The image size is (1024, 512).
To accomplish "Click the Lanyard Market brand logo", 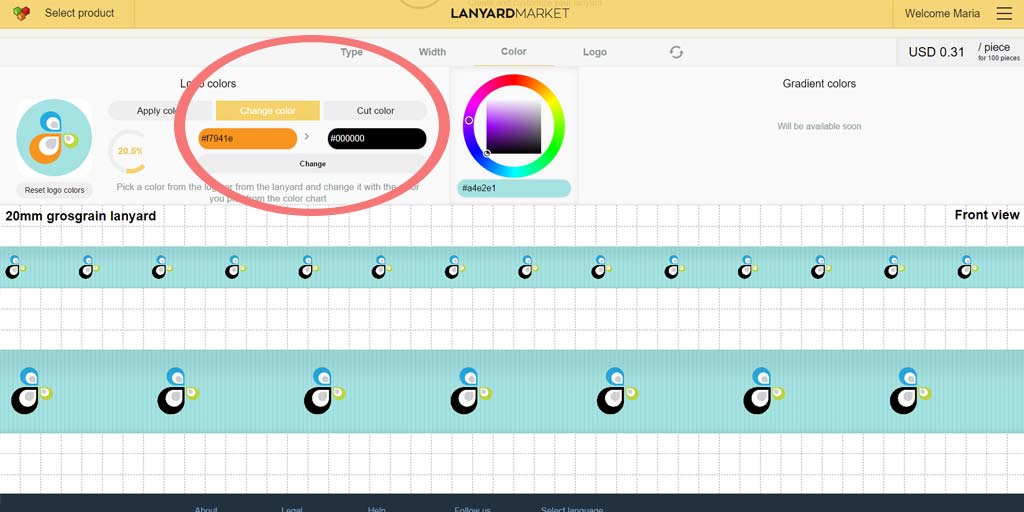I will click(510, 13).
